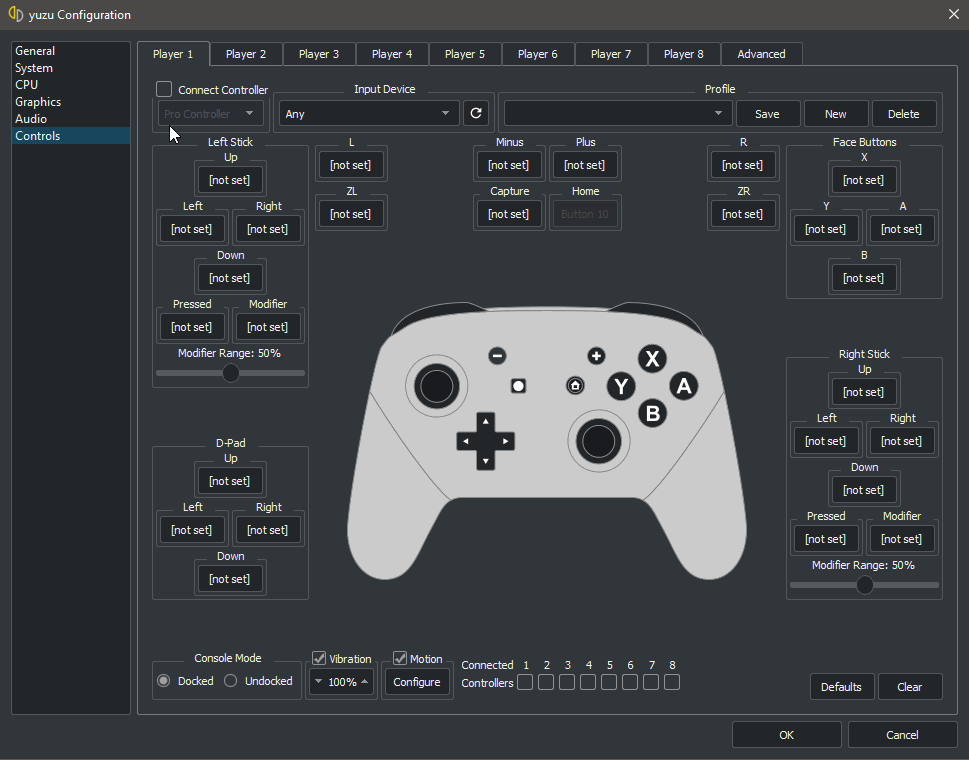Select General in the sidebar
Viewport: 969px width, 760px height.
point(71,51)
